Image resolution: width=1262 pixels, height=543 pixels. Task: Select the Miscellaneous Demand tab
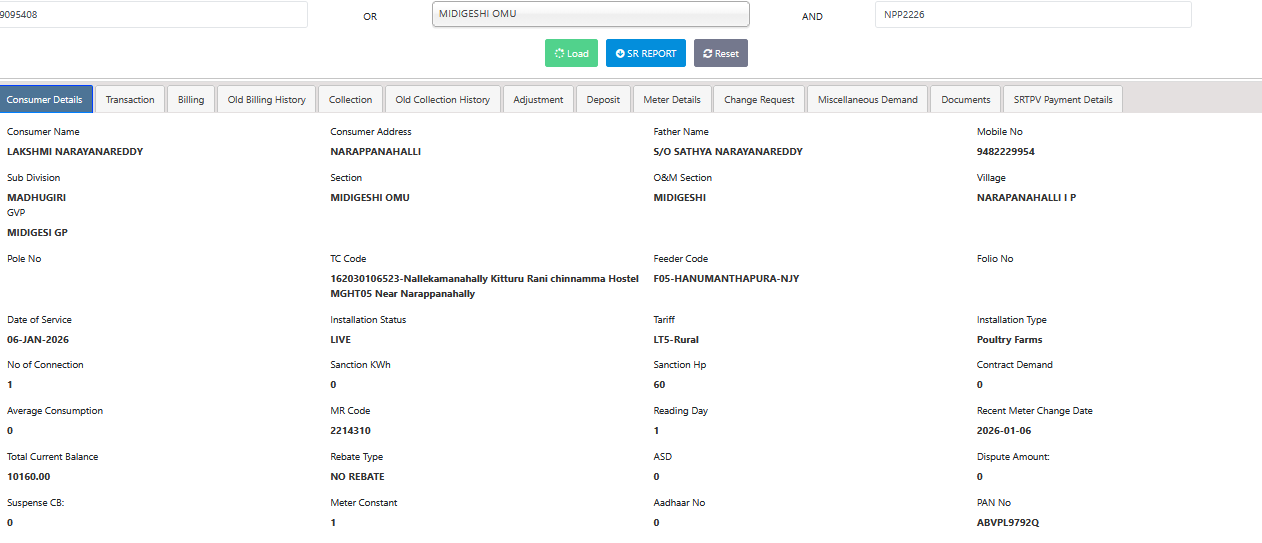click(x=867, y=99)
